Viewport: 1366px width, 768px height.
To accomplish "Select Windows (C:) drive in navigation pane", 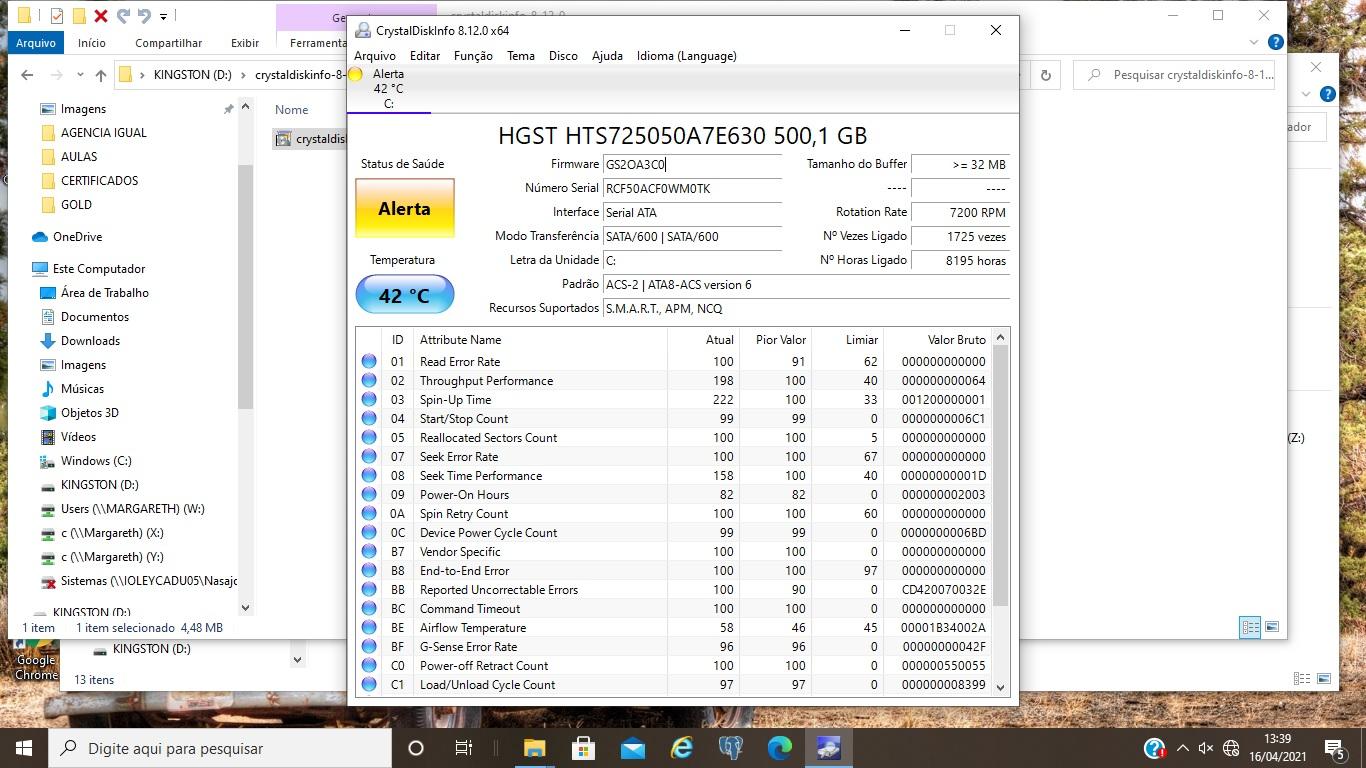I will [x=96, y=461].
